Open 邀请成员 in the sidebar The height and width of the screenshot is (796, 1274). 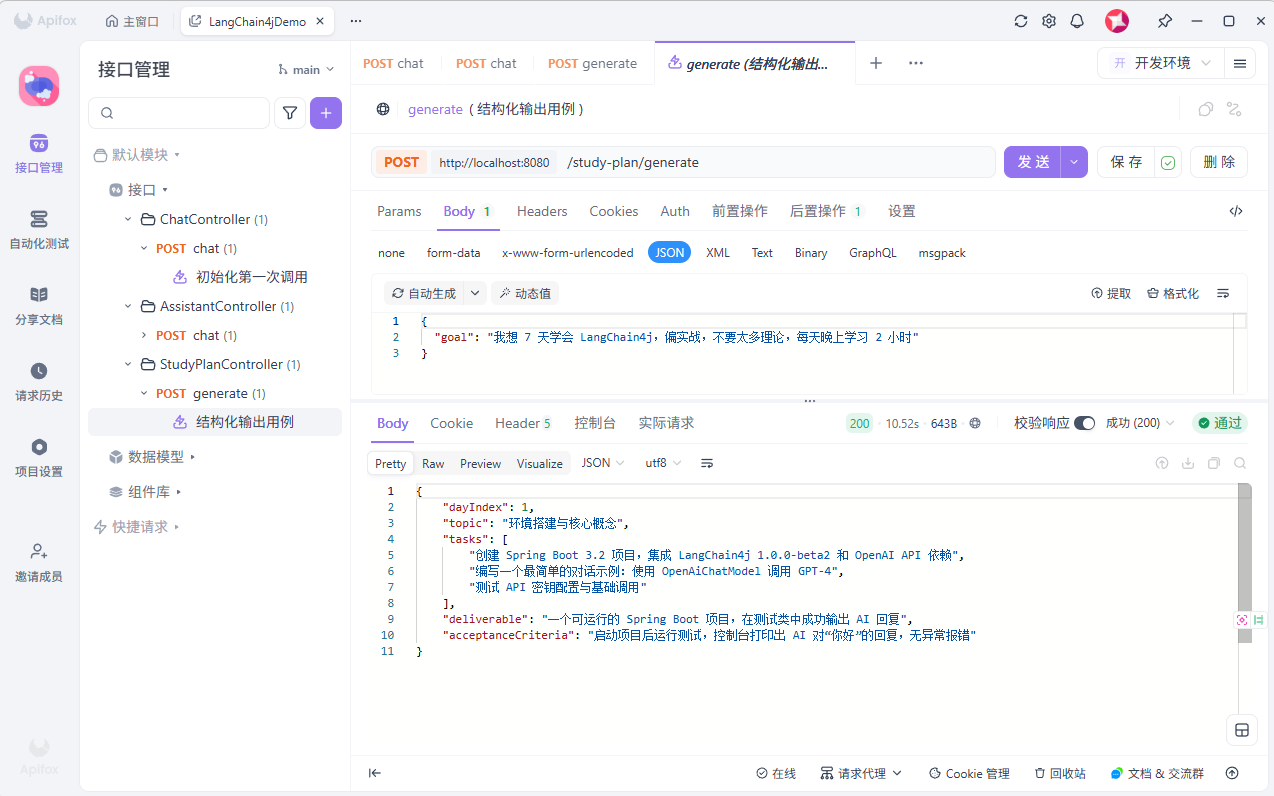coord(39,562)
